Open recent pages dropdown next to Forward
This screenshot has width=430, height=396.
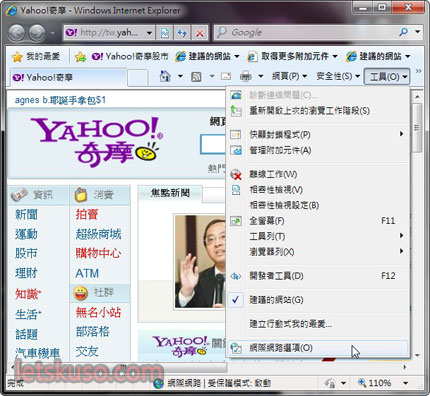(x=52, y=33)
